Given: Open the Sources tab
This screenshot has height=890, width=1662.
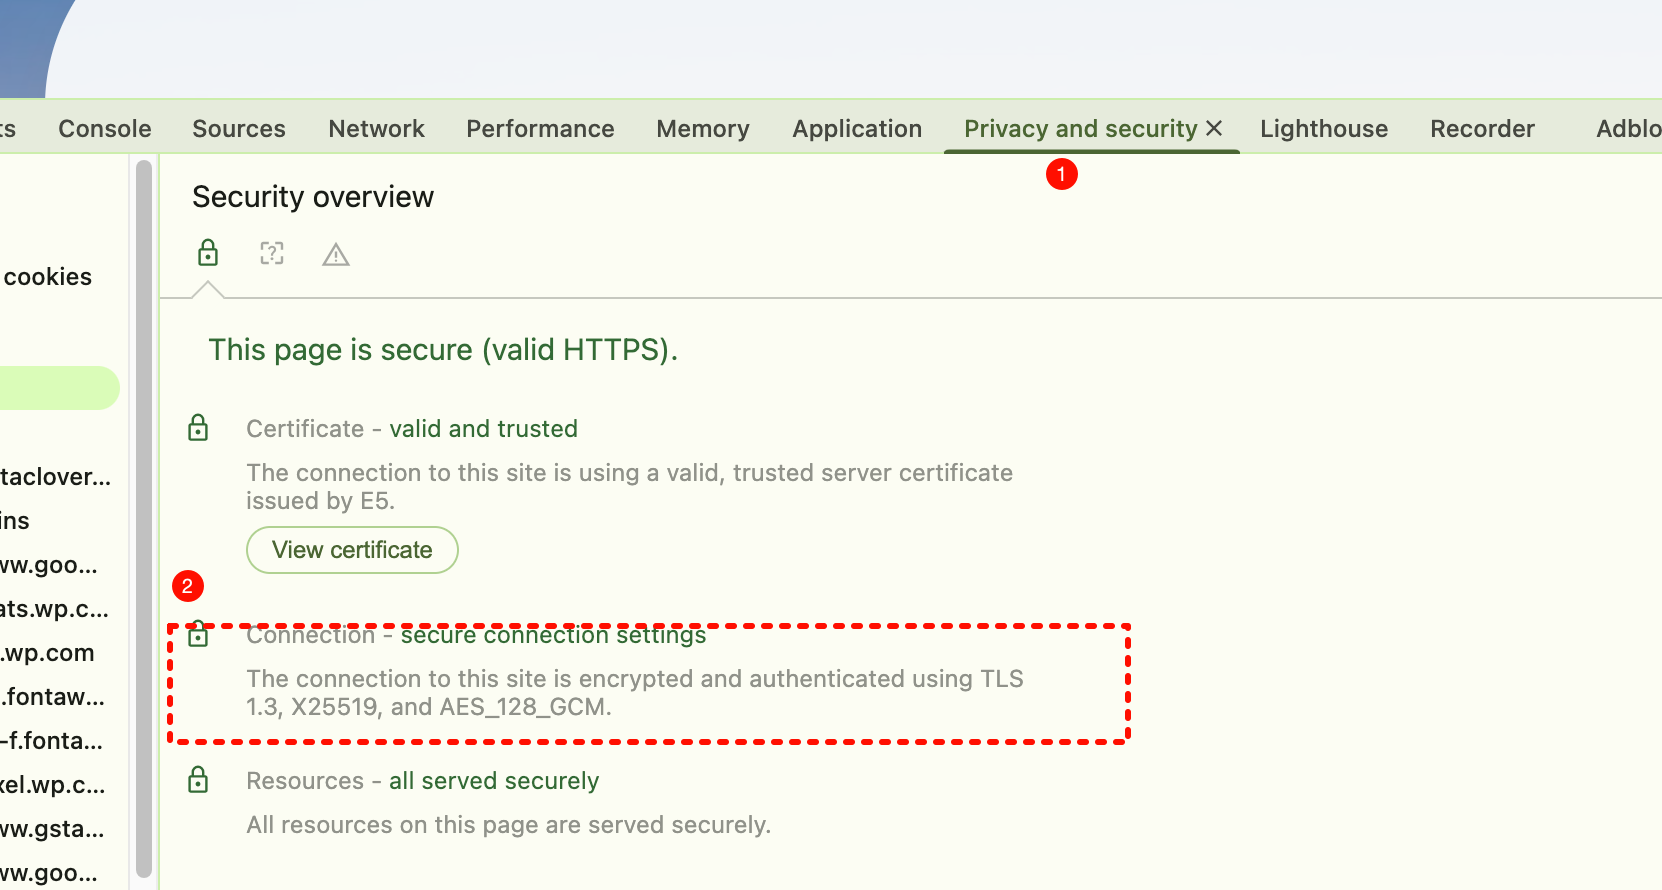Looking at the screenshot, I should click(239, 129).
